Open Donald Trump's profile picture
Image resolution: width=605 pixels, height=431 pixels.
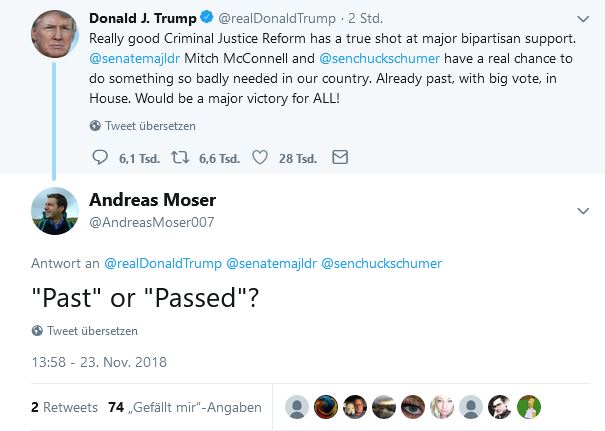54,34
